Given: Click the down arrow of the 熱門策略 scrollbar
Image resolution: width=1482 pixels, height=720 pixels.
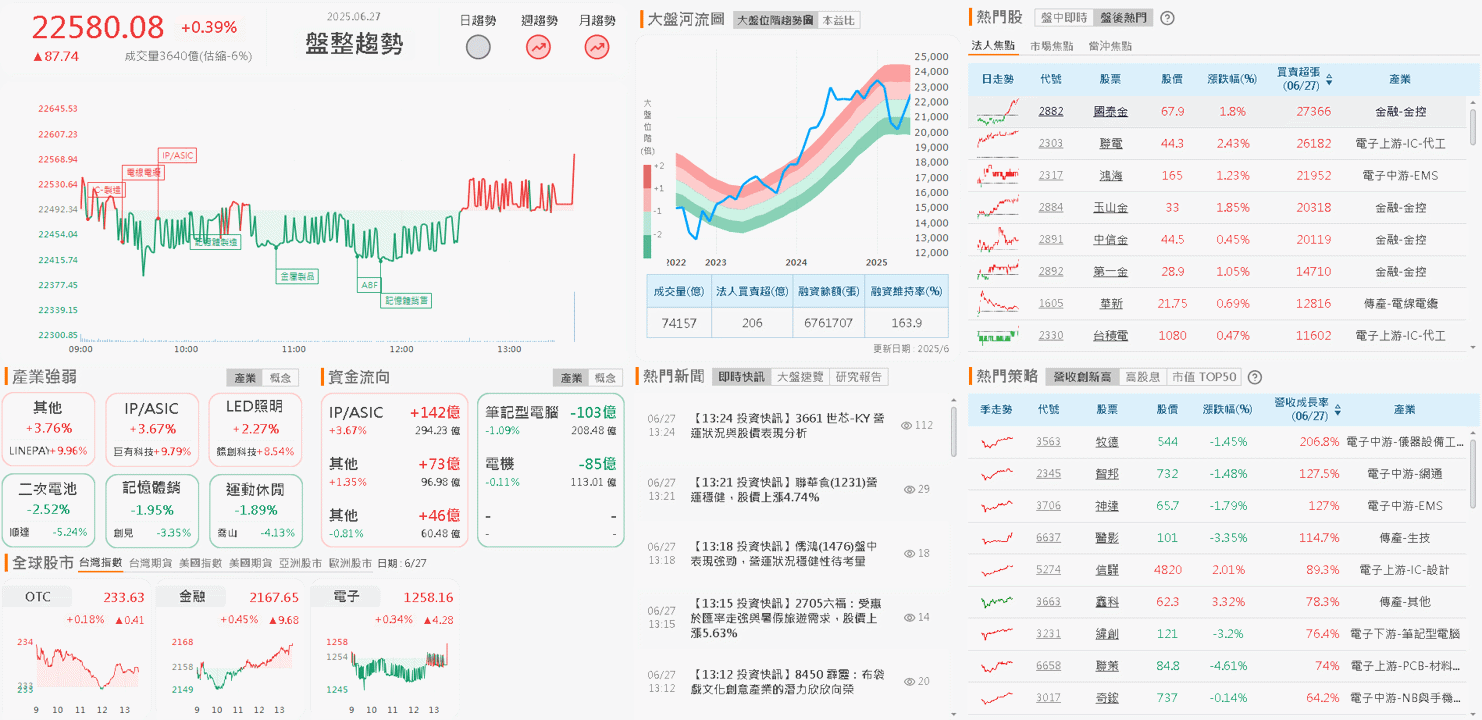Looking at the screenshot, I should [x=1472, y=712].
